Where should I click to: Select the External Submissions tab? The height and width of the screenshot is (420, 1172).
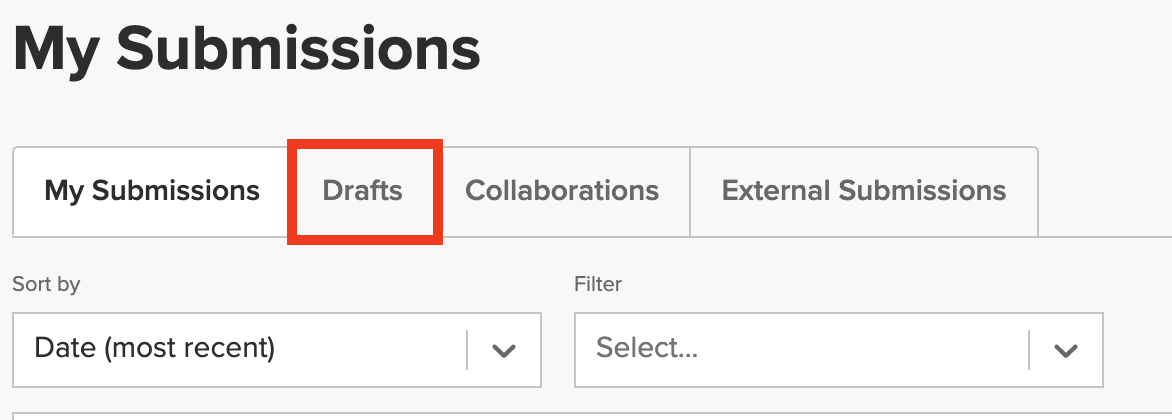click(864, 191)
